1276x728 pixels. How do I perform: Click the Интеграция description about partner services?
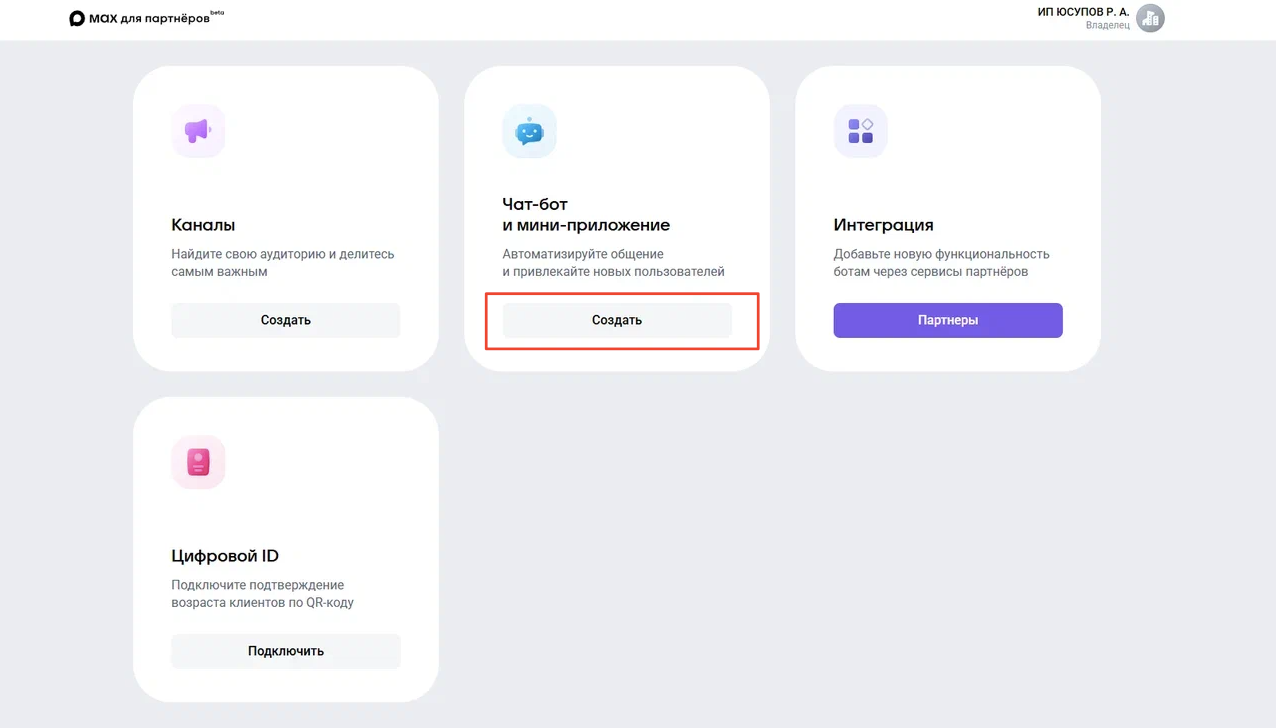coord(941,263)
